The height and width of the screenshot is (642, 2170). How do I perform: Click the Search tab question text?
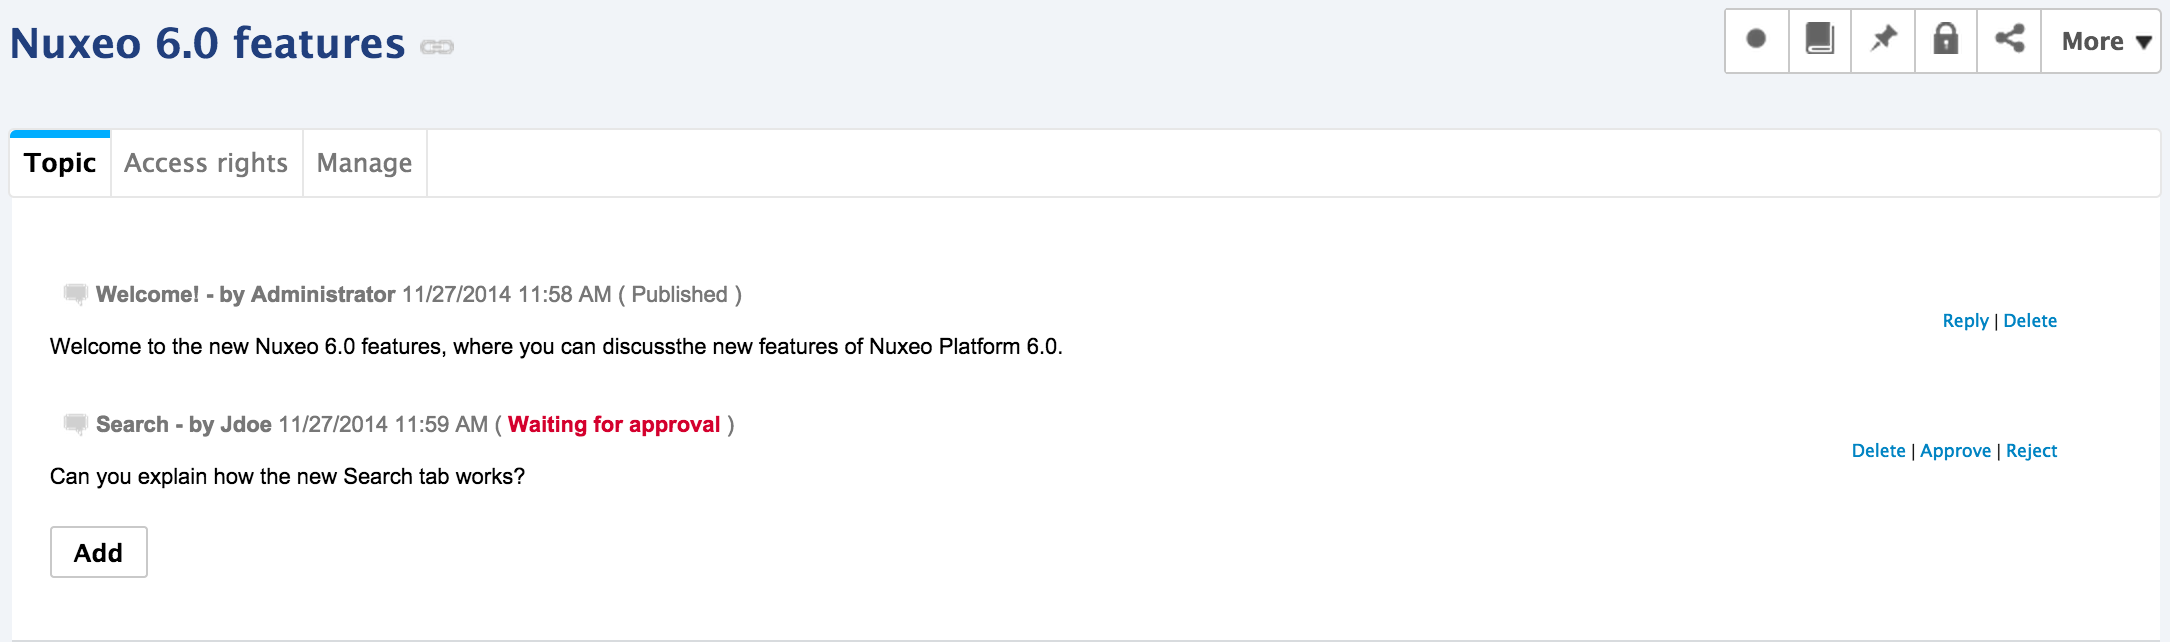click(x=288, y=477)
